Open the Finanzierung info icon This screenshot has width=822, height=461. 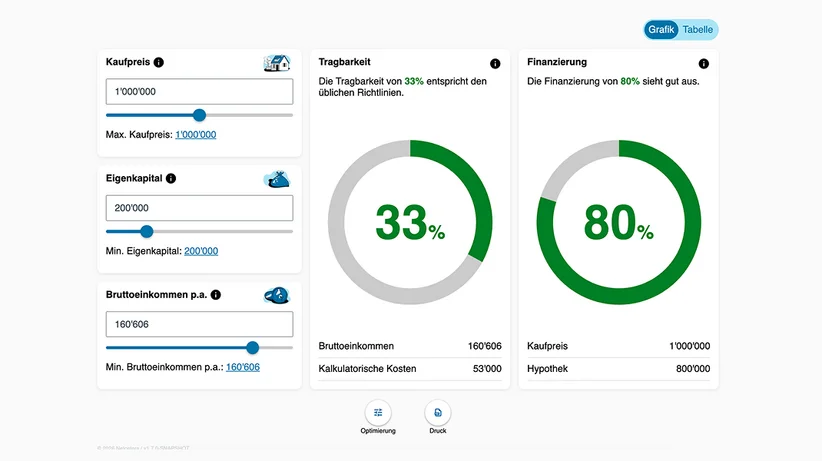704,64
